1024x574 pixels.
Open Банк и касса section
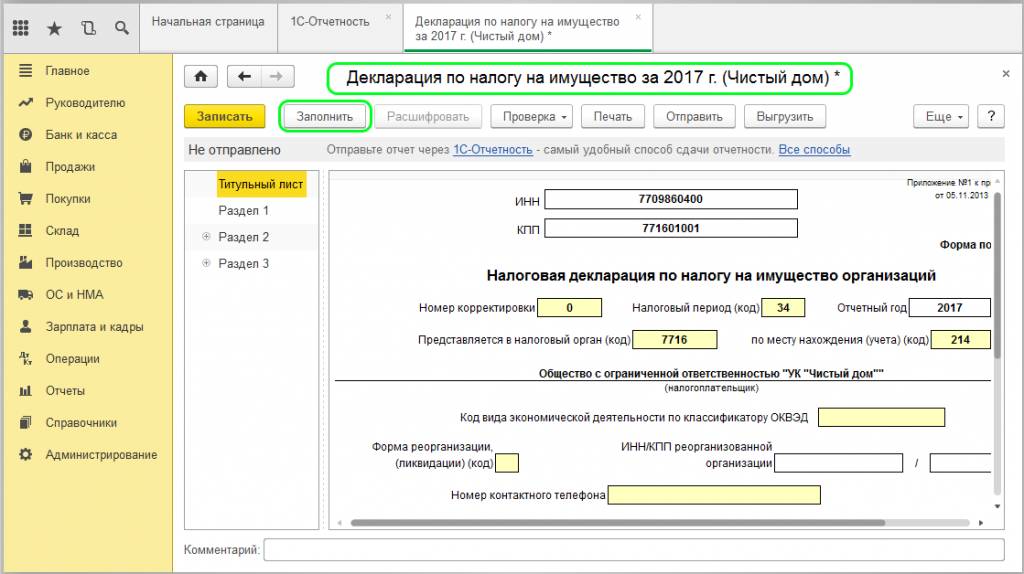click(x=81, y=135)
